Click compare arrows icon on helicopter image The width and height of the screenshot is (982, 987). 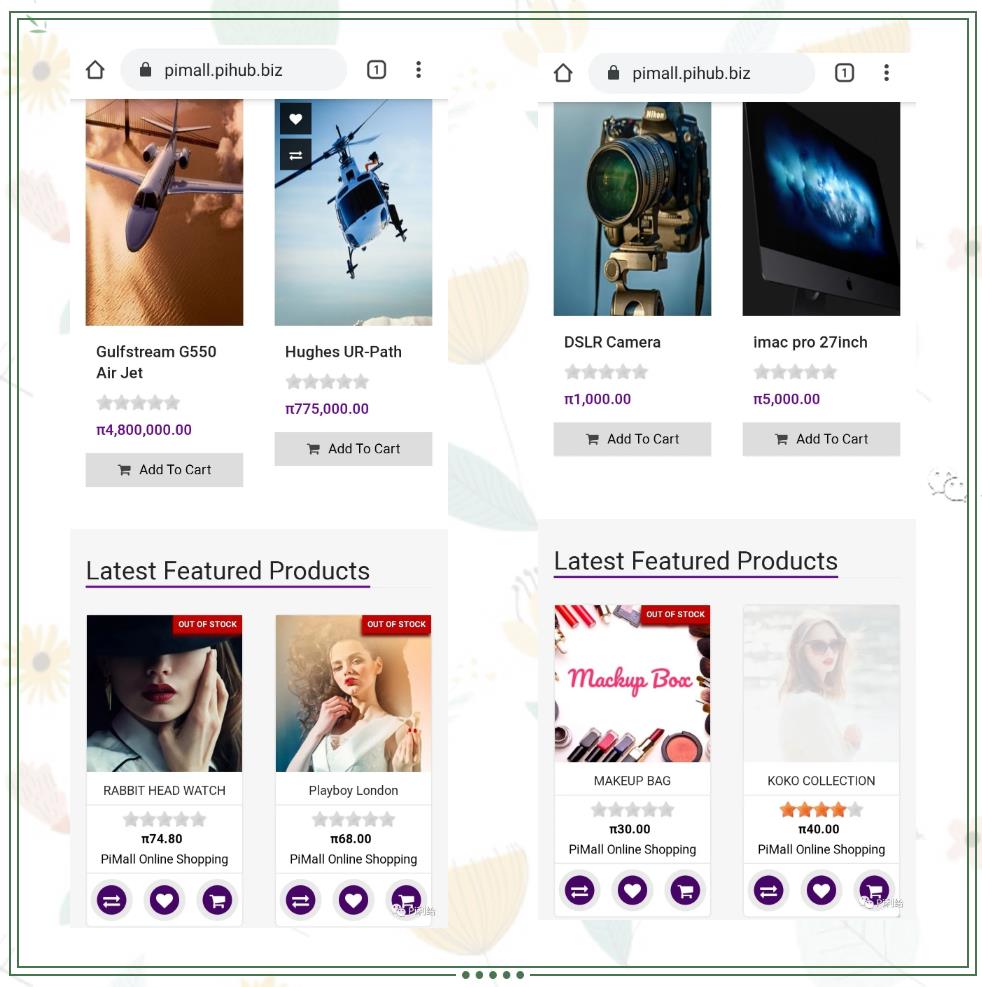296,155
